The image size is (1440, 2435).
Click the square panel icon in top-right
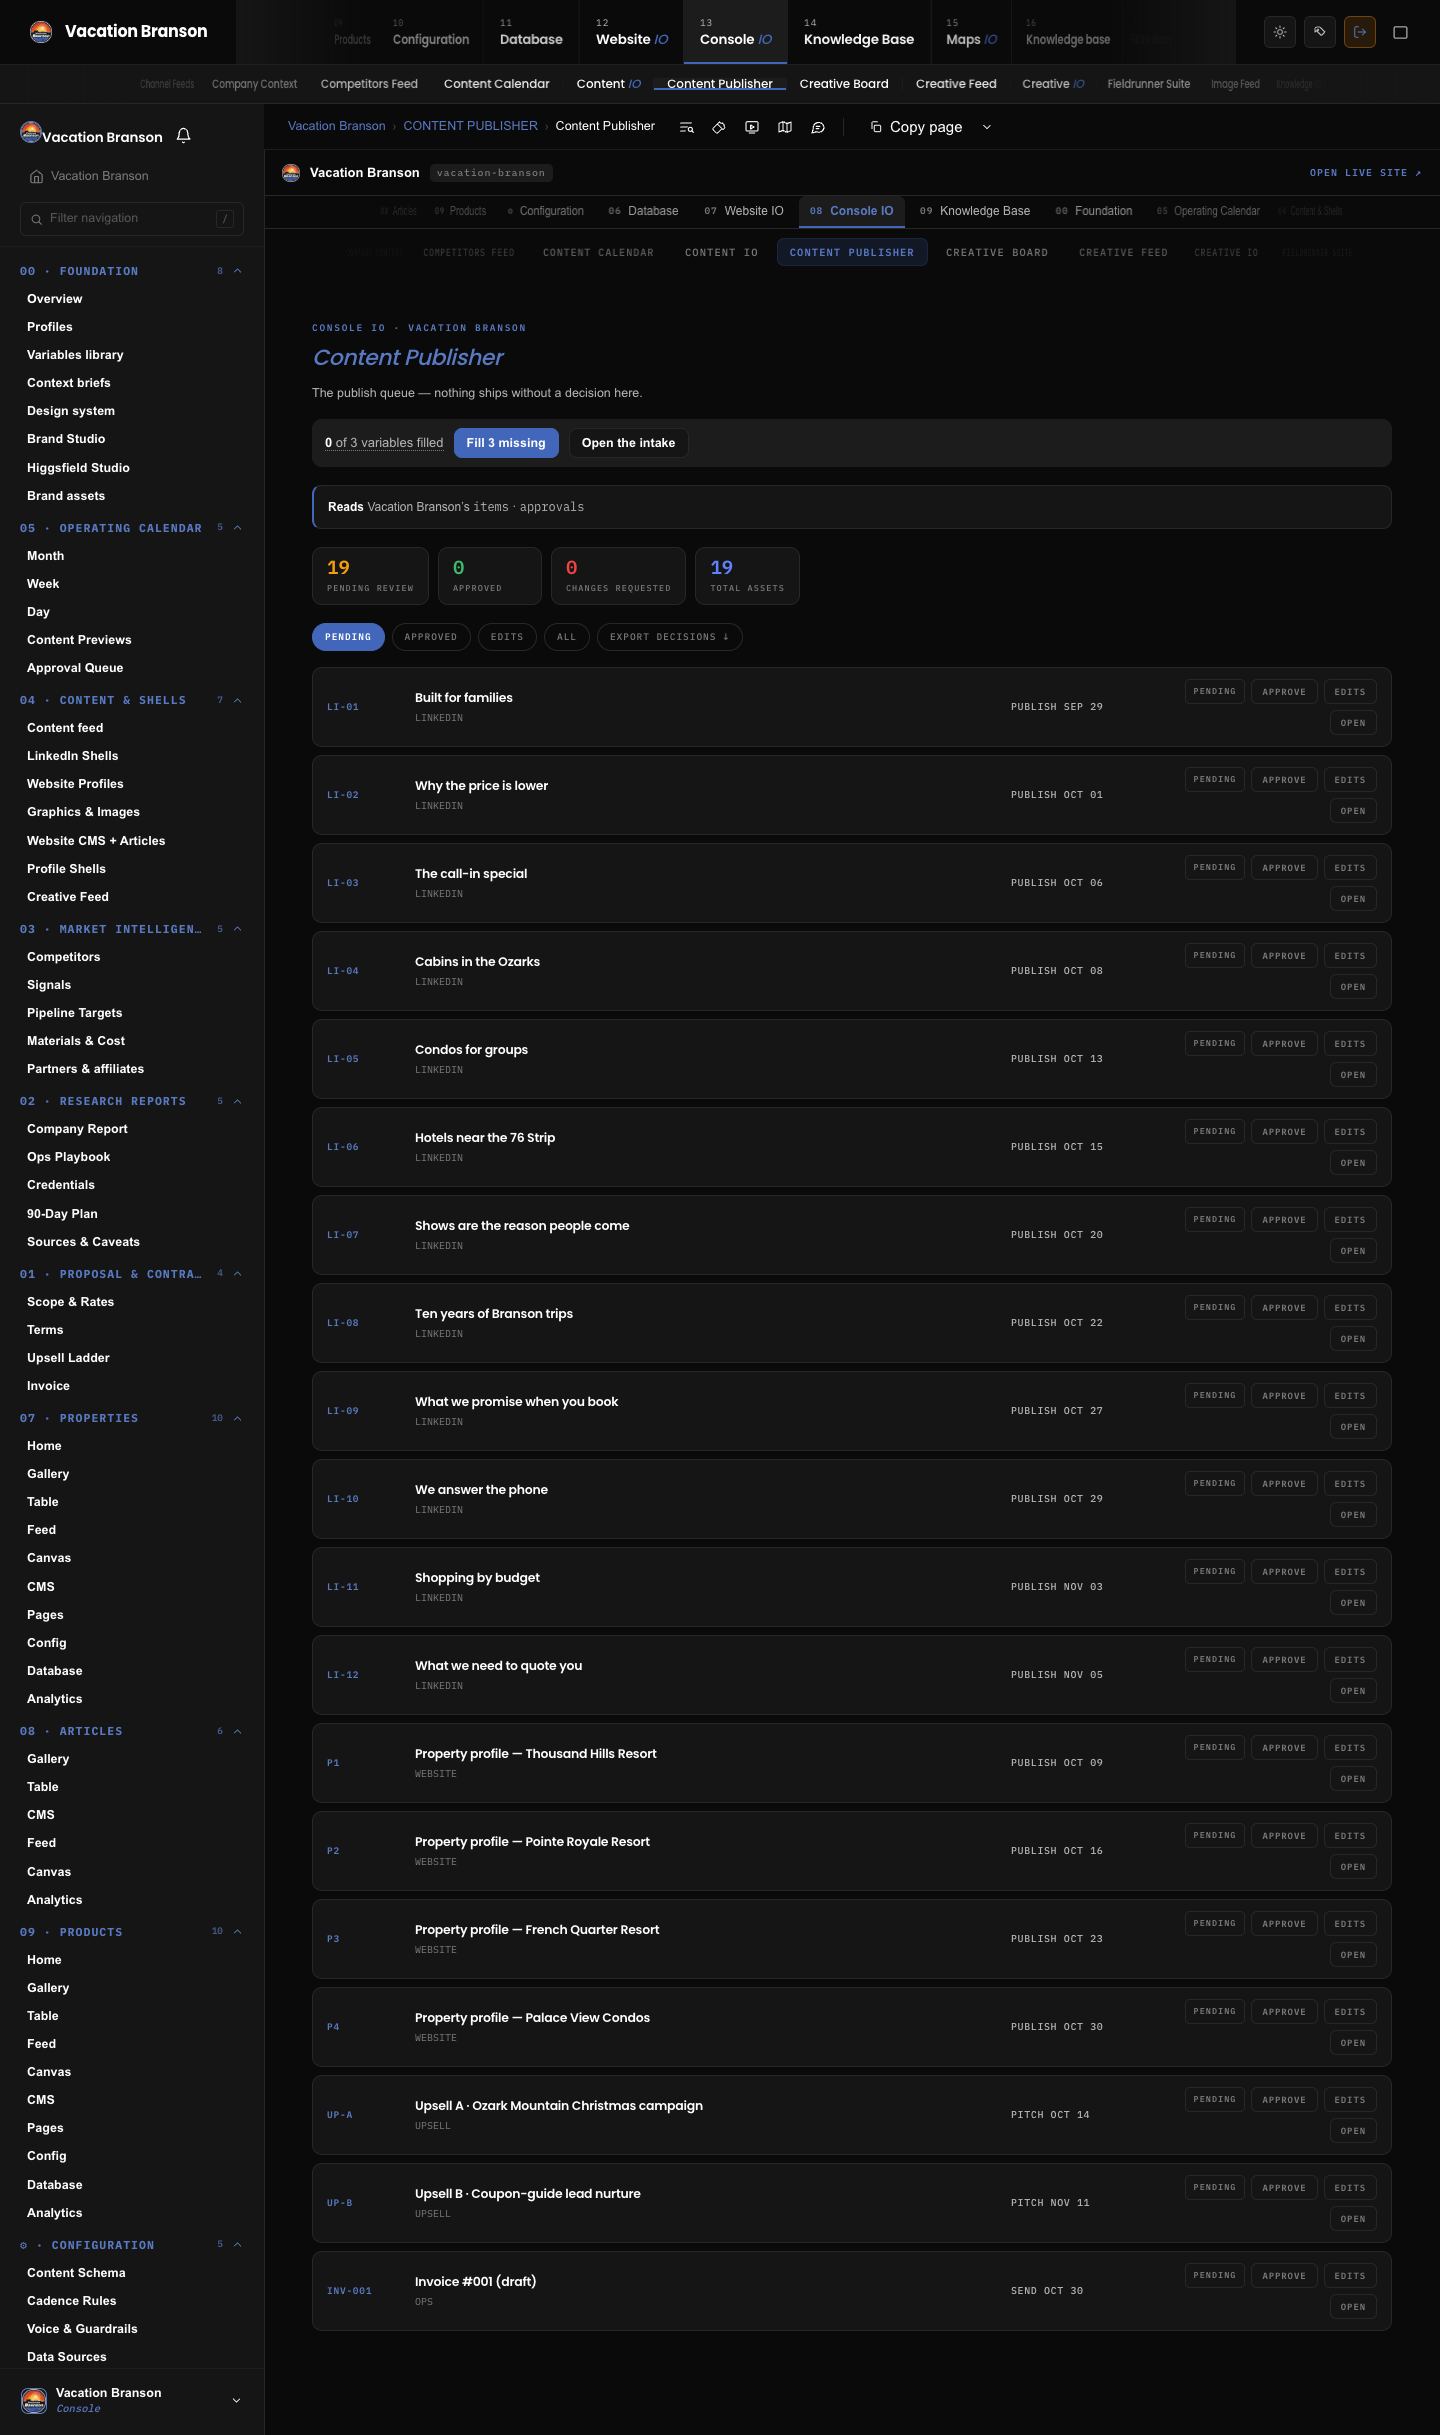click(1401, 32)
